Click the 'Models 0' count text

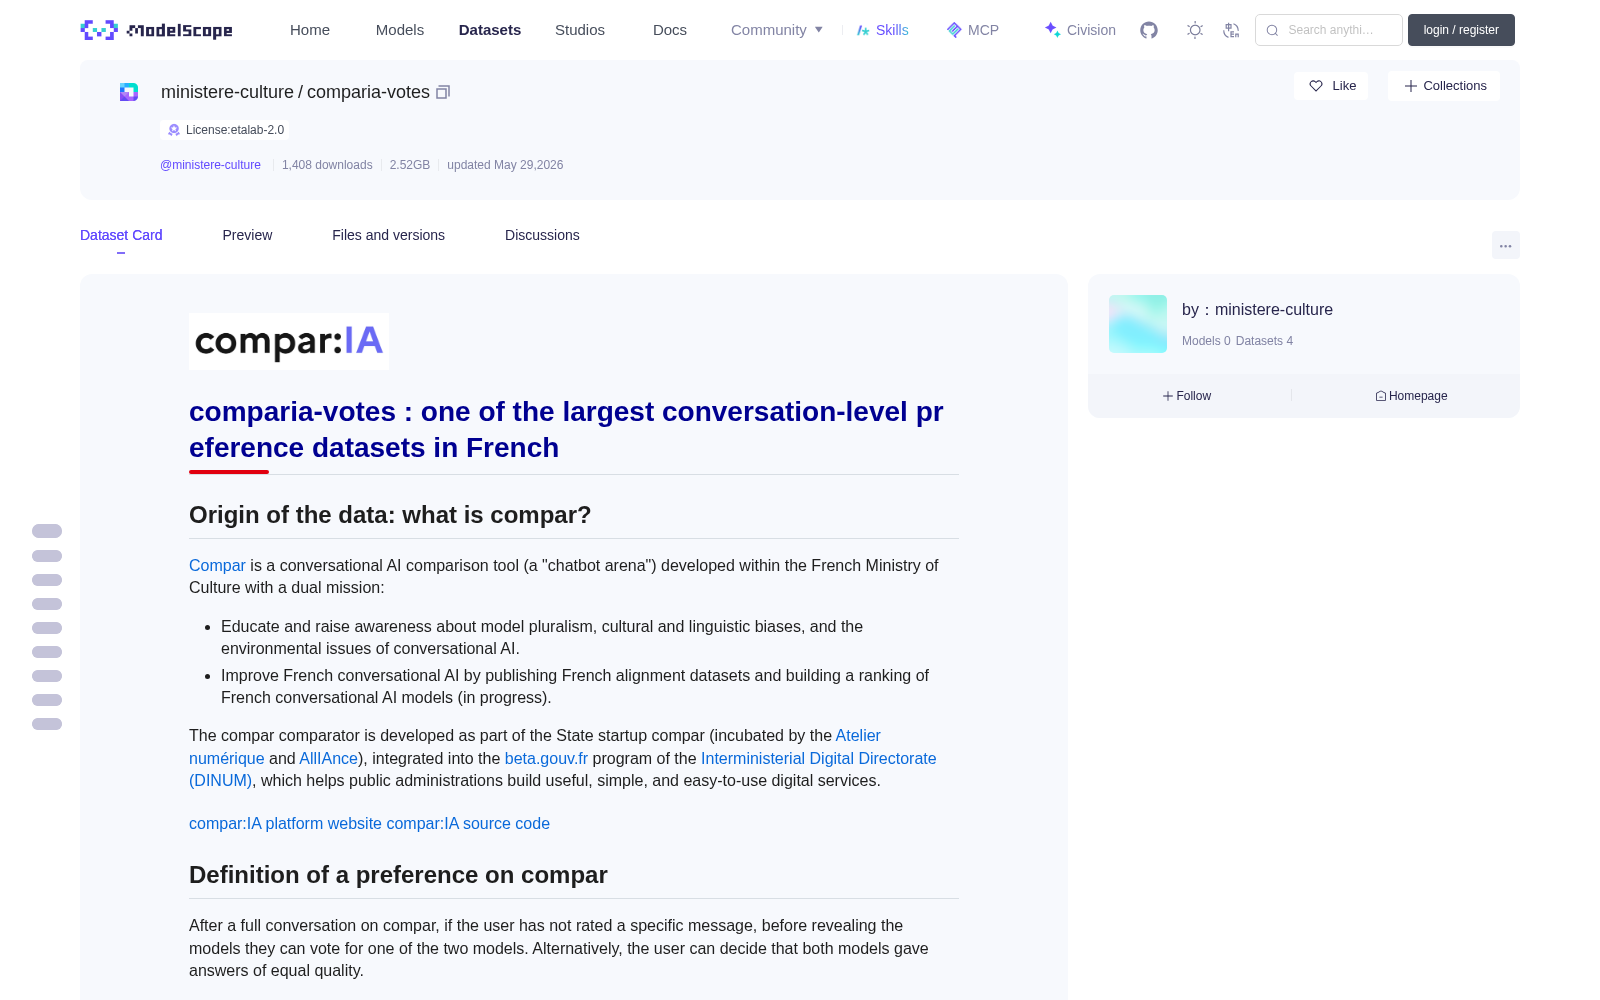point(1206,341)
